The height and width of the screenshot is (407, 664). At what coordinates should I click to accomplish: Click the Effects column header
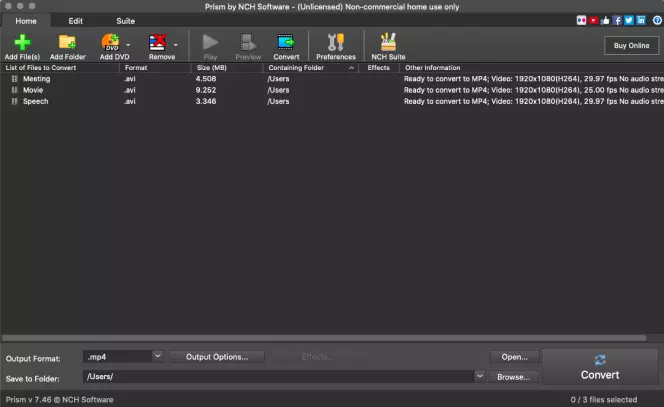pos(379,68)
